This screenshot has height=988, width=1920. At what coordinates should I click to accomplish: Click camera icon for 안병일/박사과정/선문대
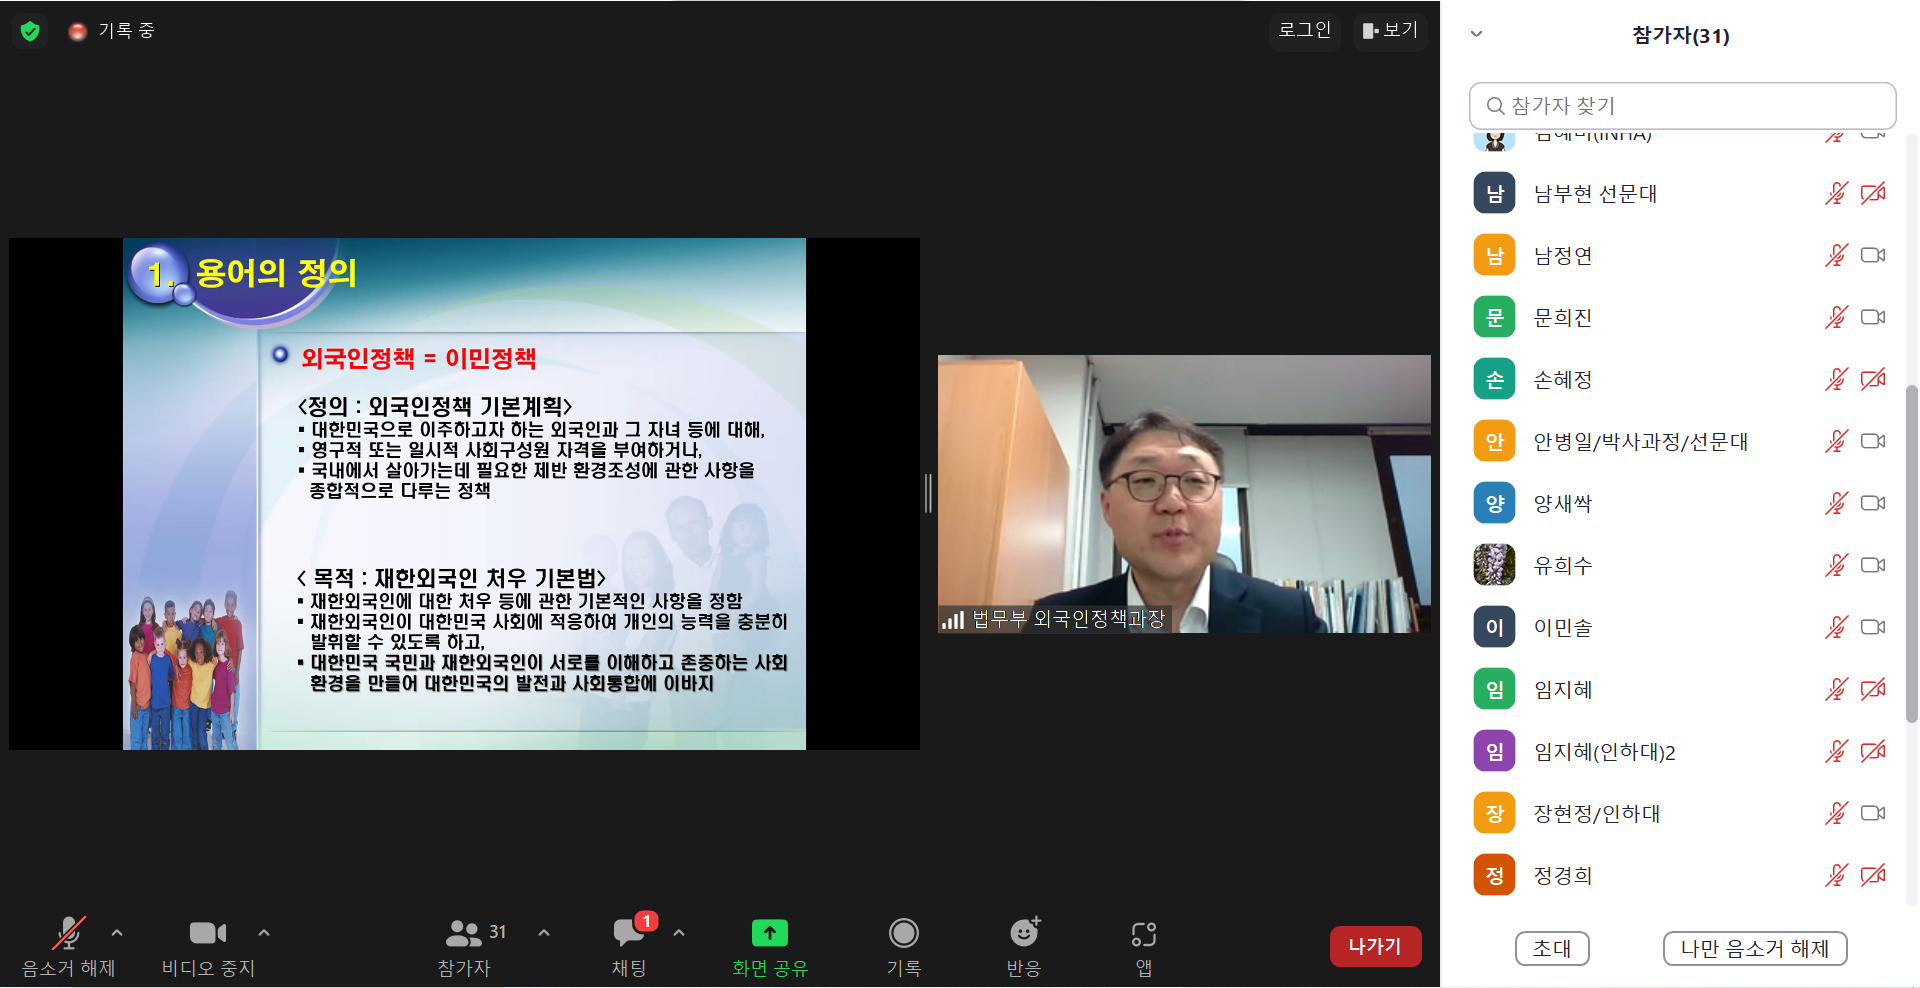(1873, 441)
